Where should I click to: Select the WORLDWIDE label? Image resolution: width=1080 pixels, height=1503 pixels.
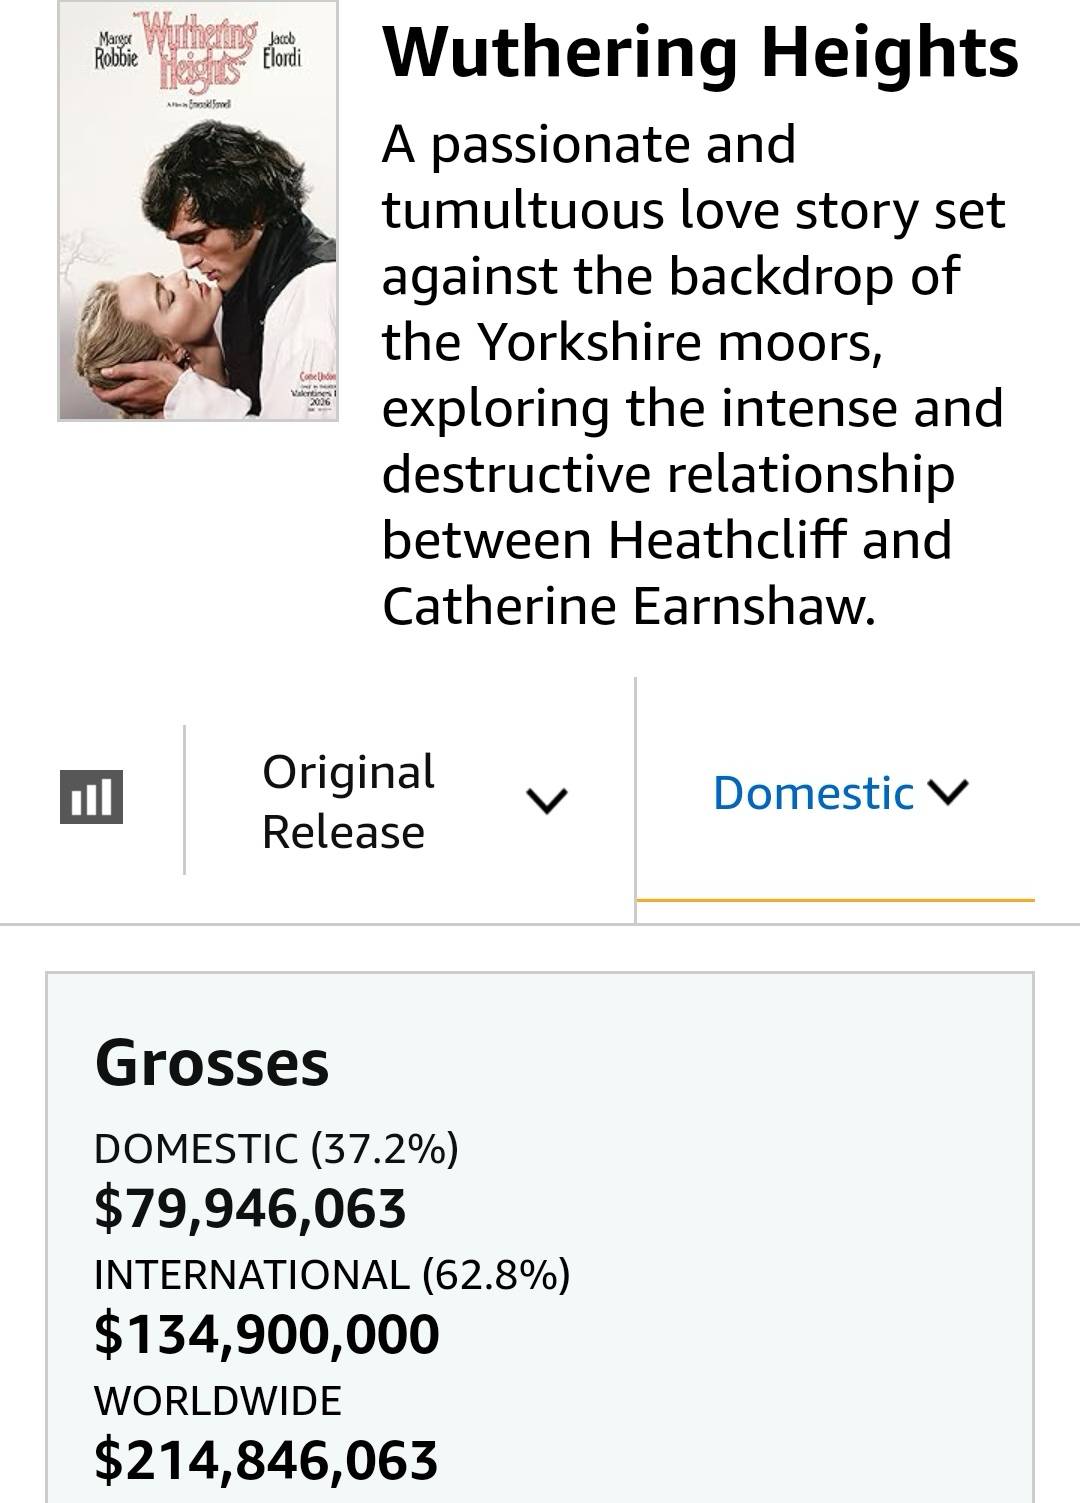[218, 1400]
